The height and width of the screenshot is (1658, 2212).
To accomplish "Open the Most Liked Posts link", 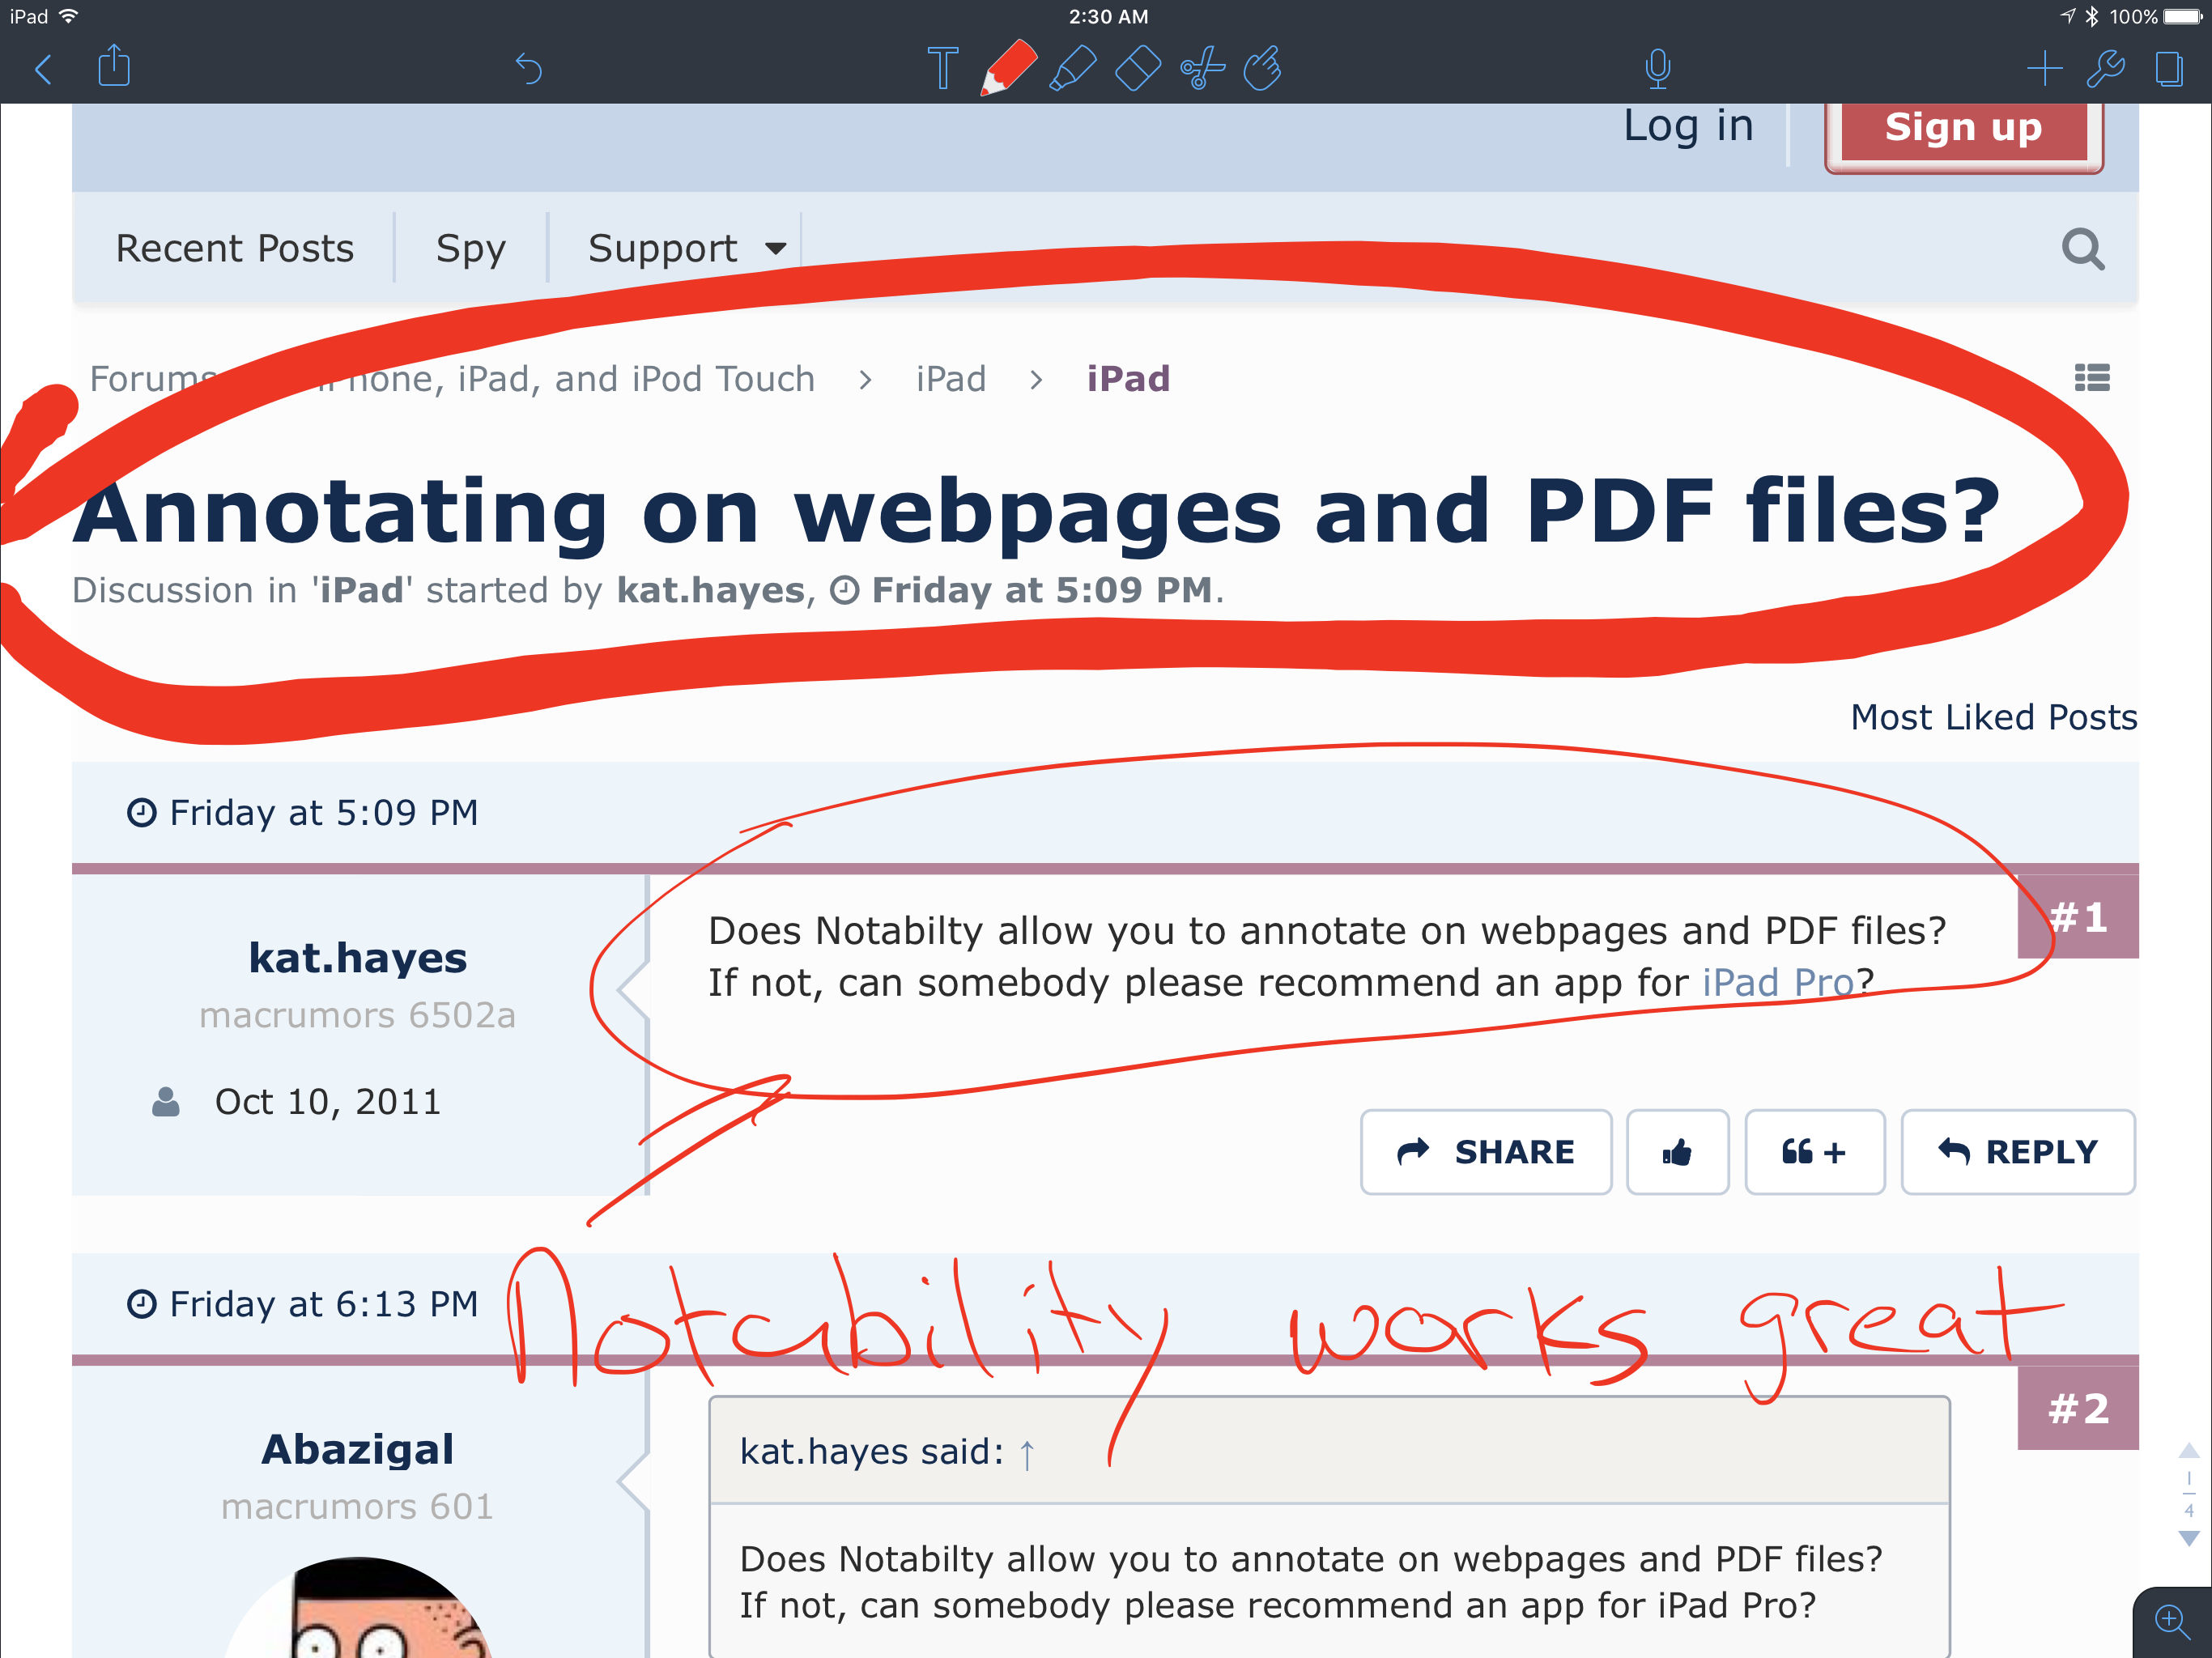I will tap(1993, 717).
